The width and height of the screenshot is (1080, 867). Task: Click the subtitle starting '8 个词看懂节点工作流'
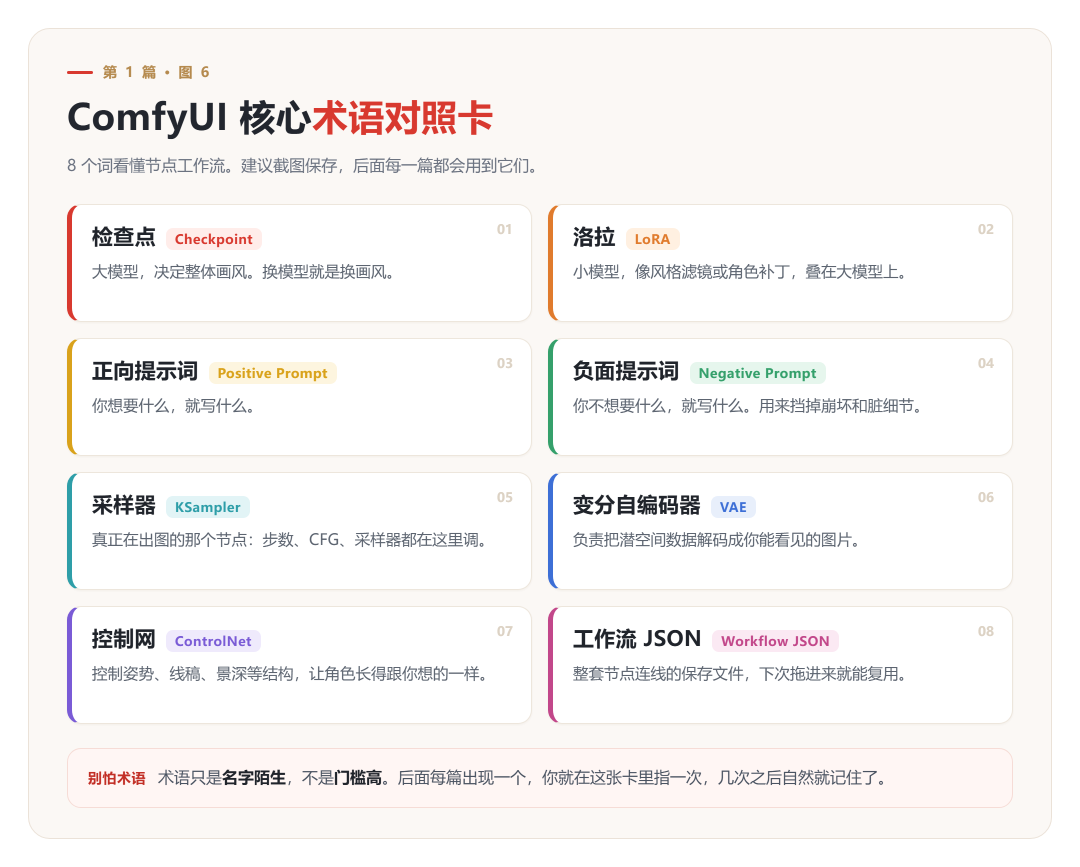pyautogui.click(x=302, y=166)
